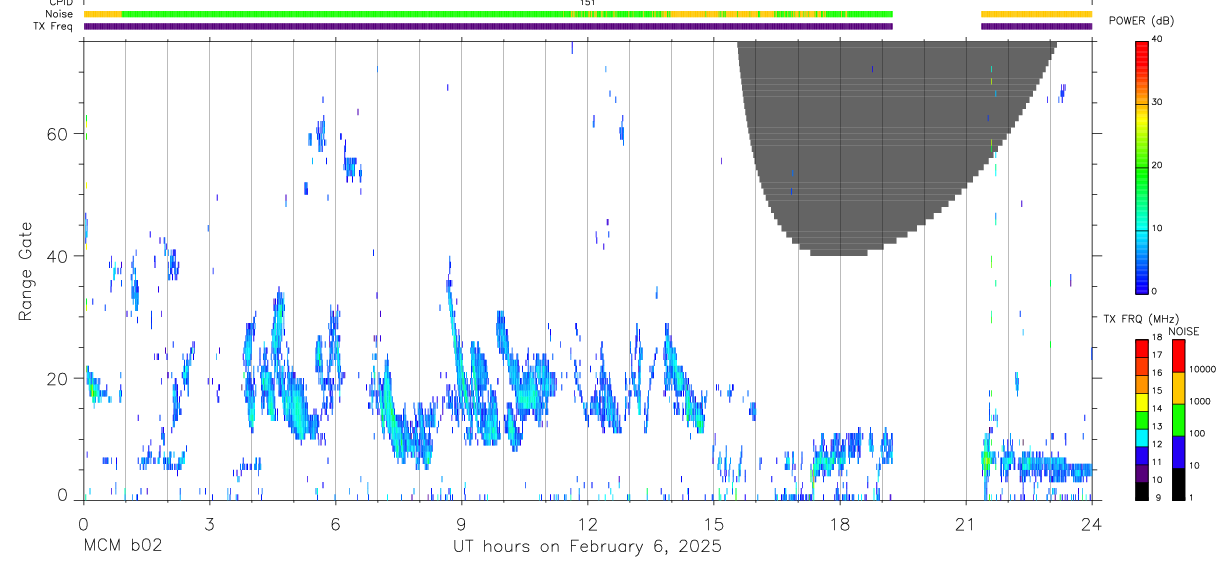This screenshot has height=567, width=1228.
Task: Click the "POWER (dB)" colorbar title
Action: (x=1141, y=21)
